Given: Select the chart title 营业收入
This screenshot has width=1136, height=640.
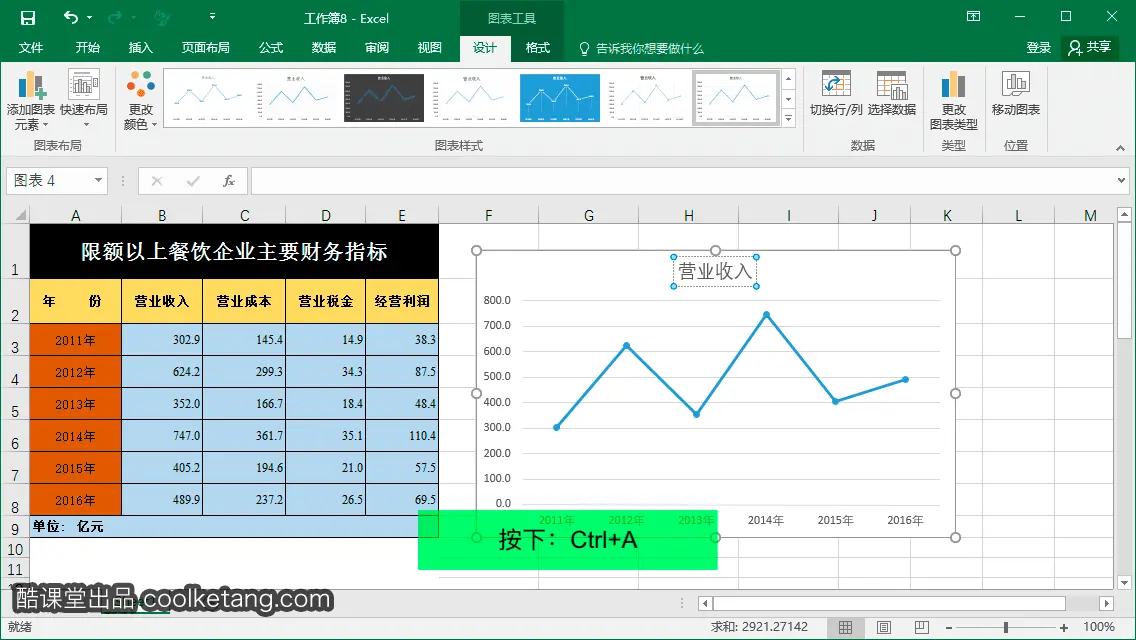Looking at the screenshot, I should (715, 271).
